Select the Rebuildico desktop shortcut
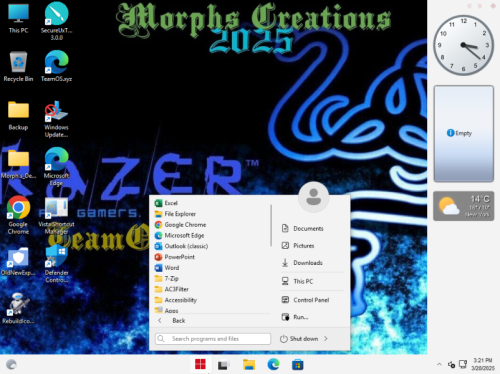 (18, 308)
